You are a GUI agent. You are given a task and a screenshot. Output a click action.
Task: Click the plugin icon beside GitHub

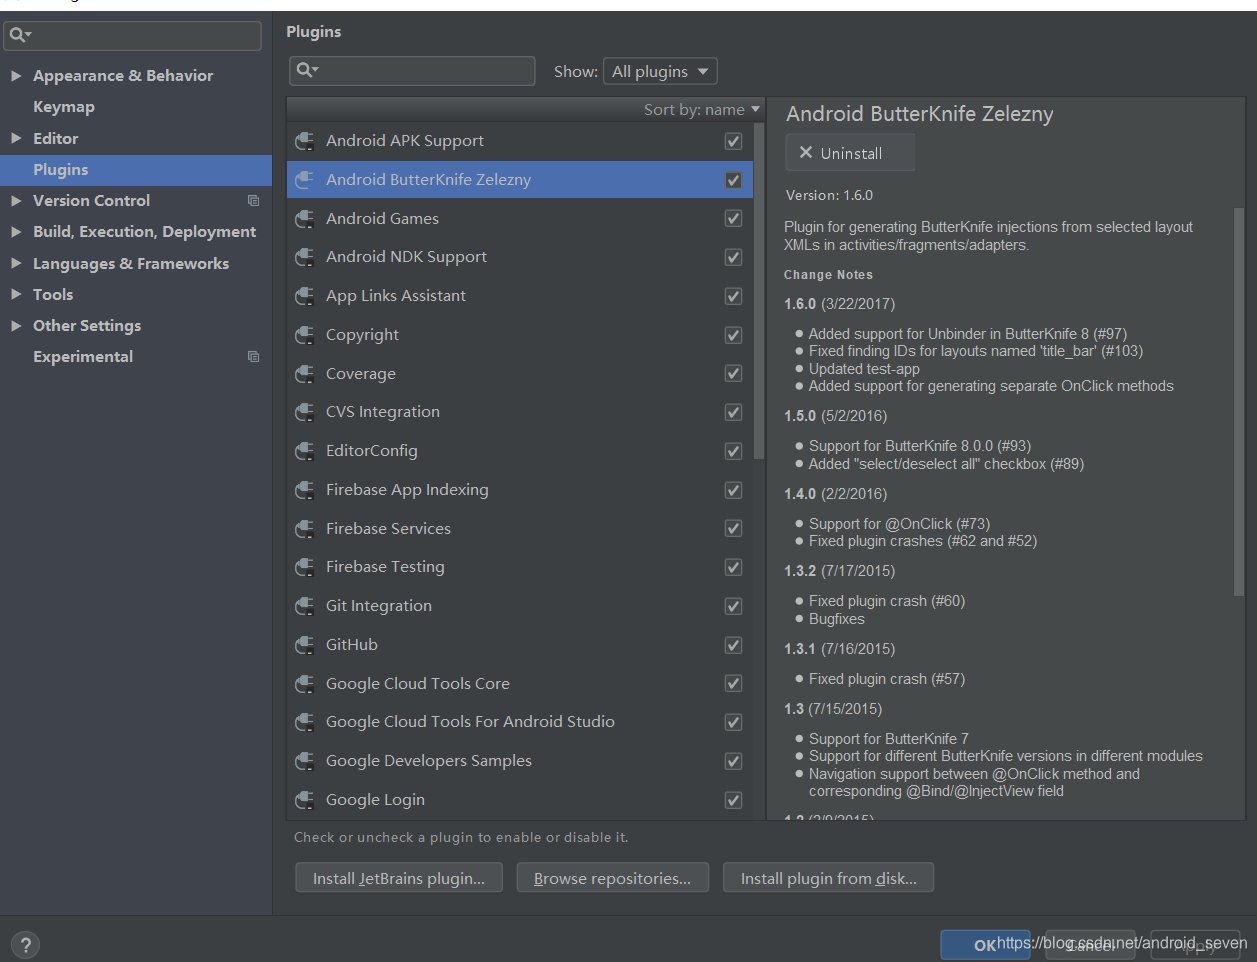[x=305, y=645]
